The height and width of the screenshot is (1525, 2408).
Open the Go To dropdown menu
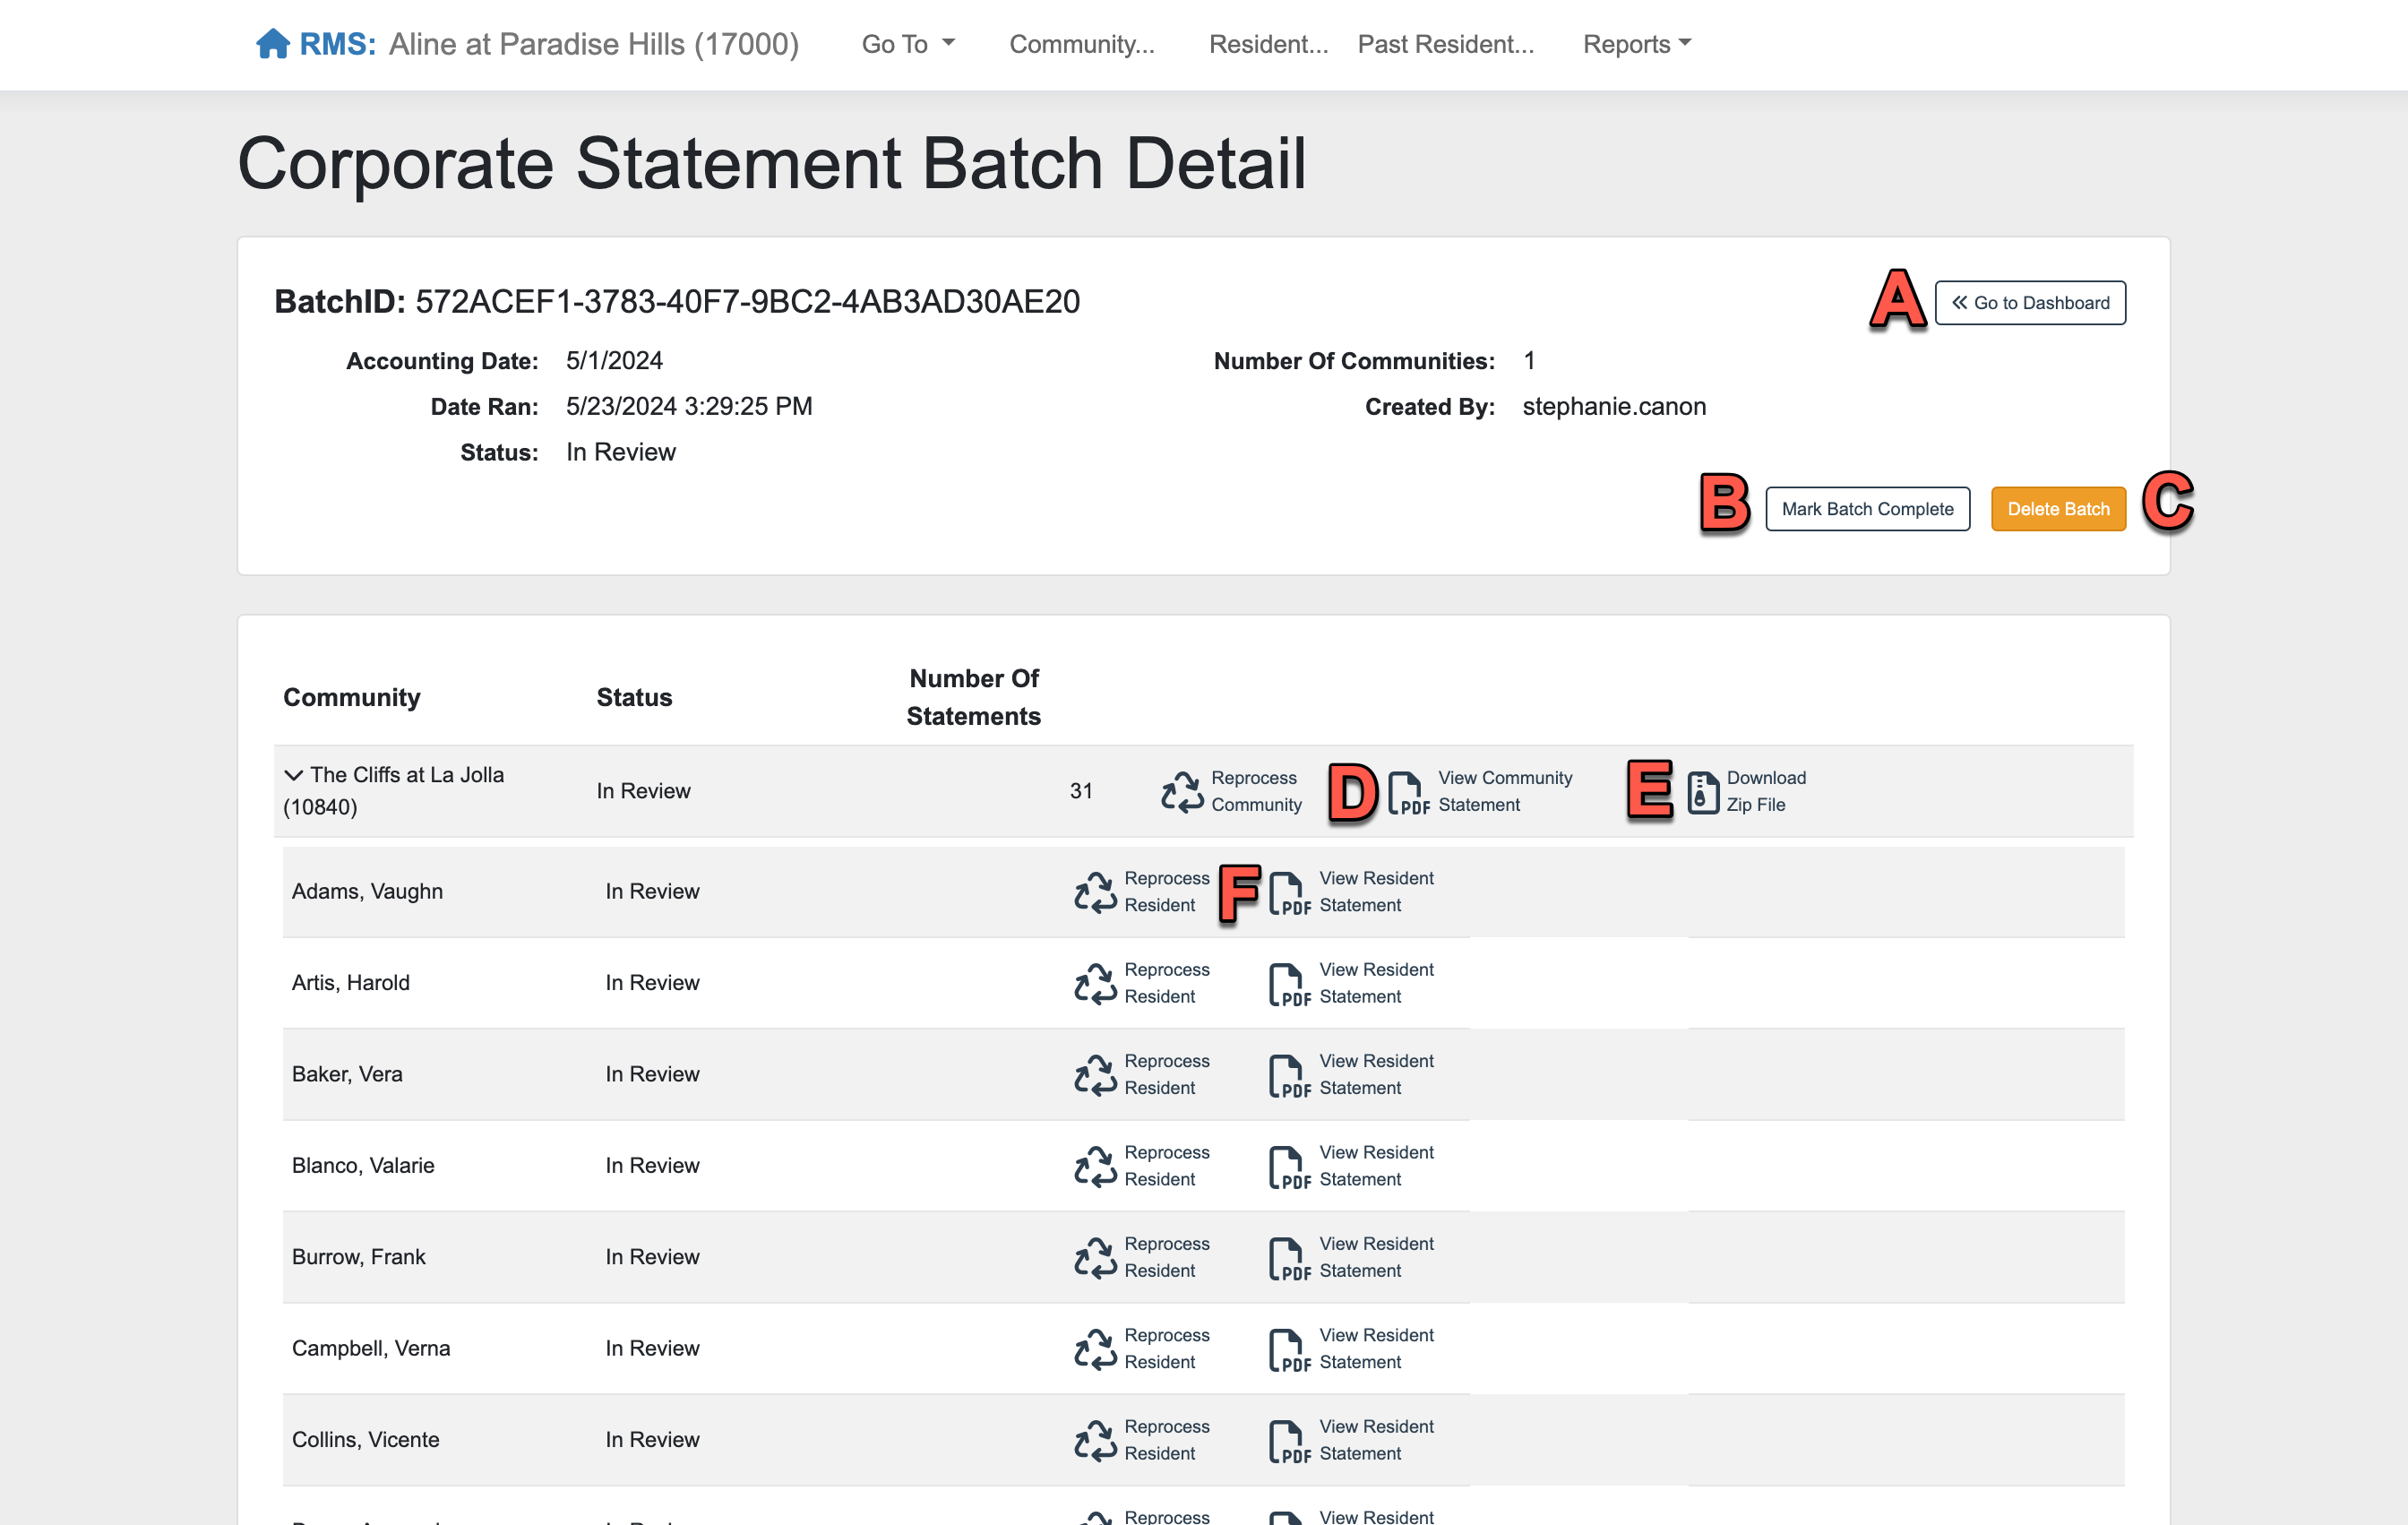[908, 44]
